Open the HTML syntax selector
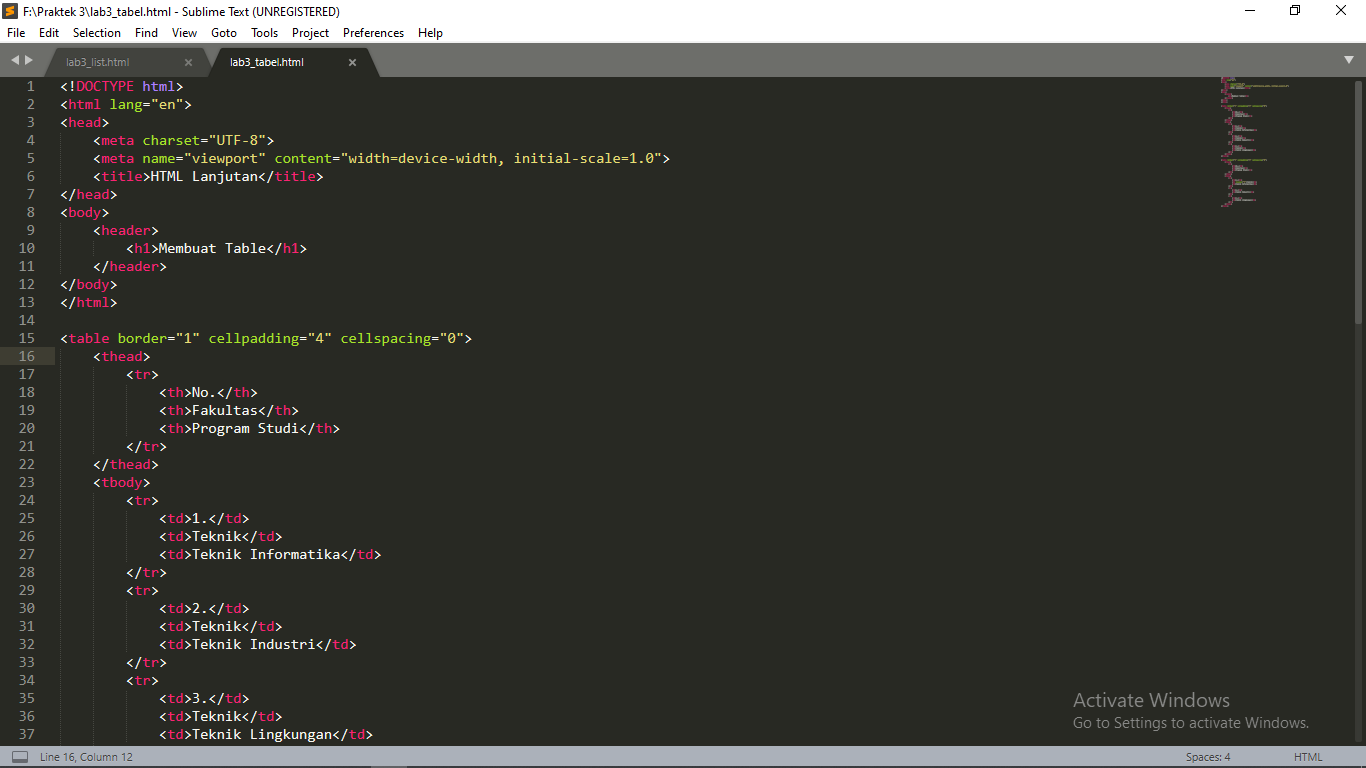1366x768 pixels. pos(1307,757)
